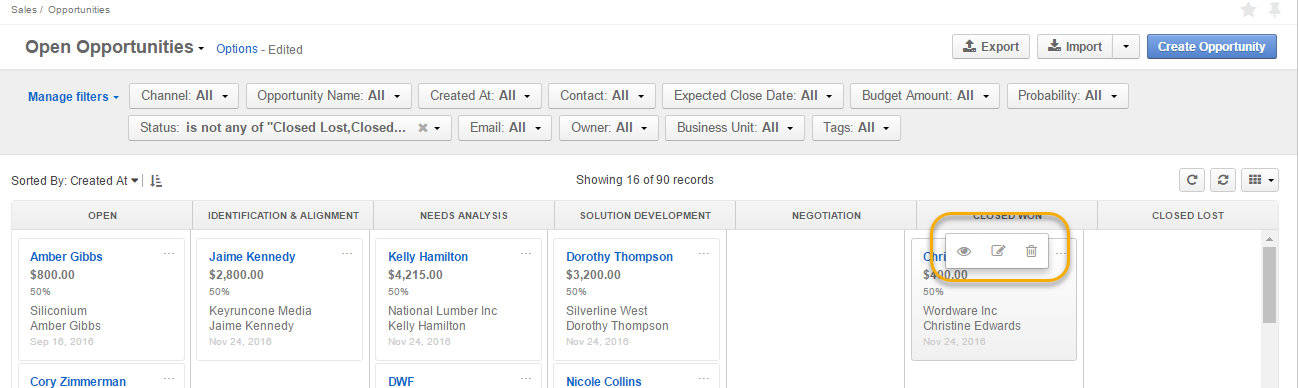Open actions menu on Nicole Collins card
This screenshot has height=388, width=1298.
704,379
